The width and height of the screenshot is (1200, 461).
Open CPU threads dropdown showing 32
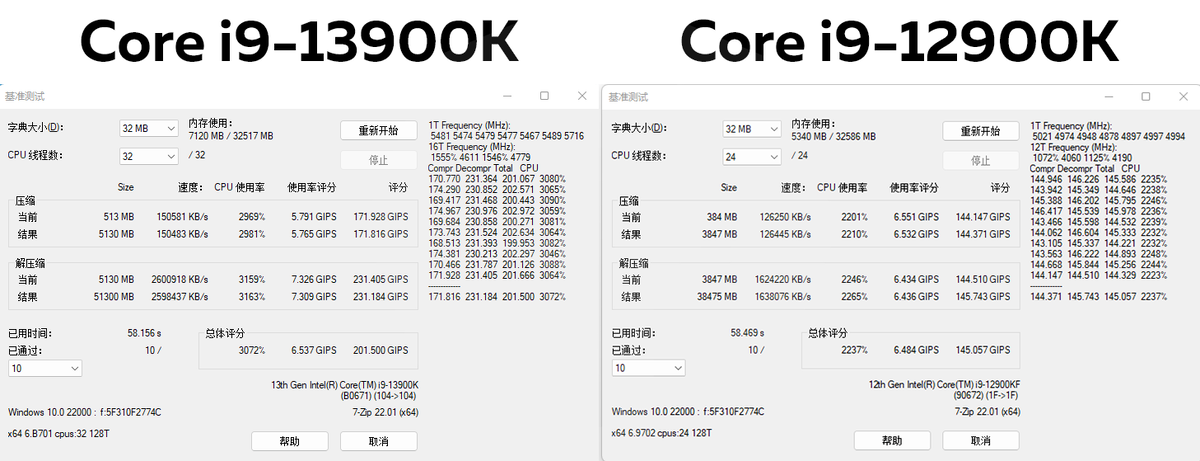click(x=148, y=155)
